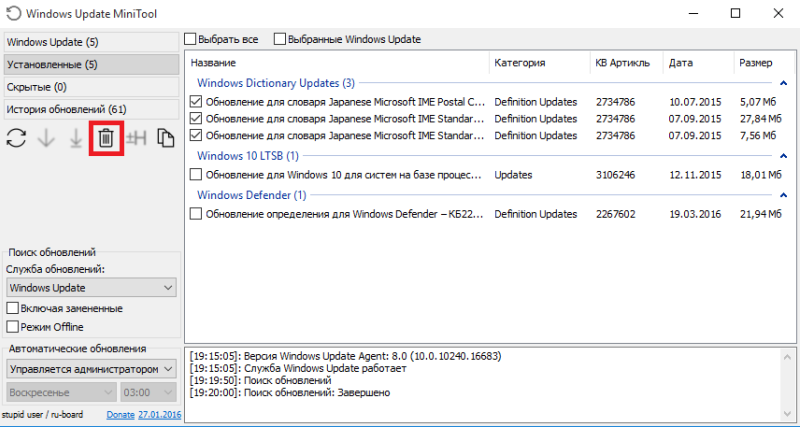800x427 pixels.
Task: Click the date 19.03.2016 cell
Action: tap(695, 214)
